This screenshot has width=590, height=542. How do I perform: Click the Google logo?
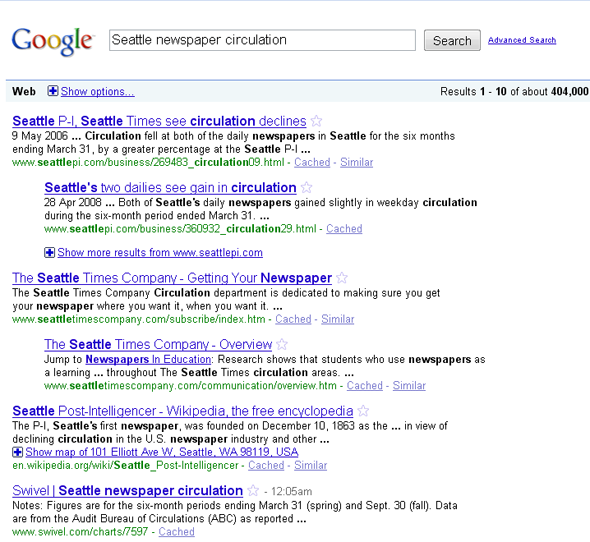pyautogui.click(x=52, y=41)
